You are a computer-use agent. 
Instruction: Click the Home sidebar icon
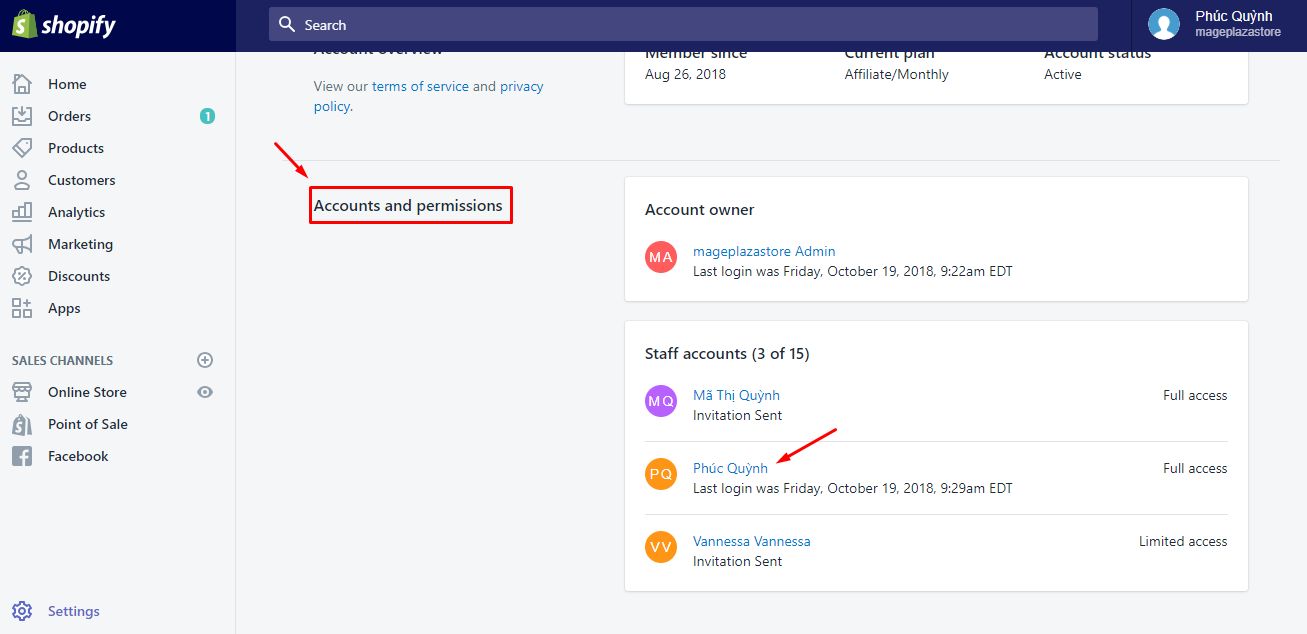point(22,84)
